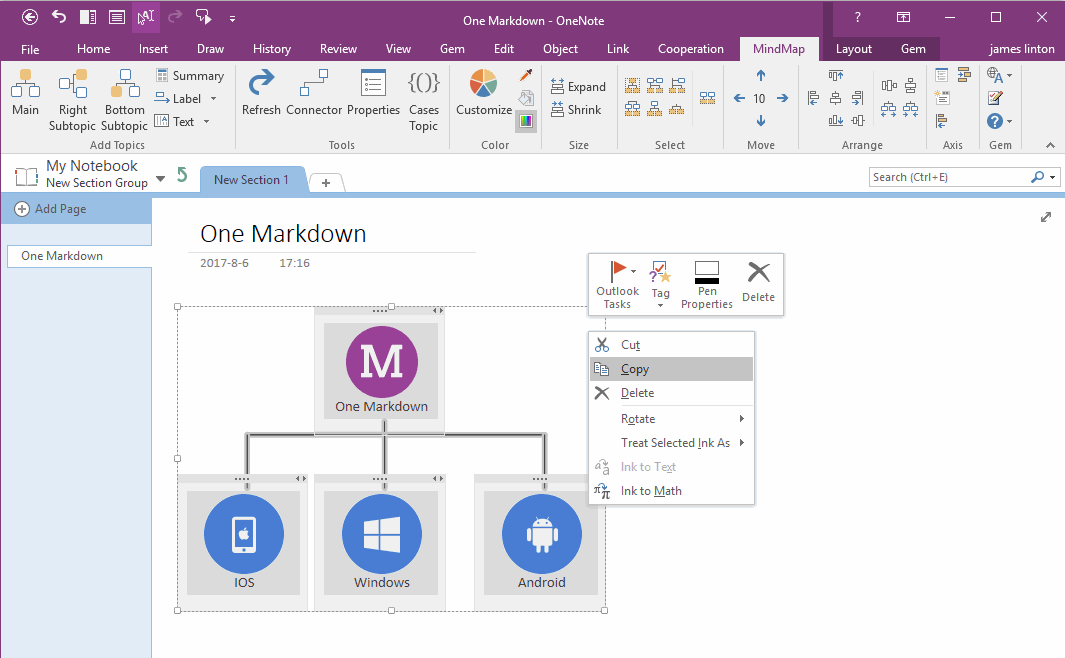Screen dimensions: 1065x658
Task: Create a new section with plus tab
Action: point(326,183)
